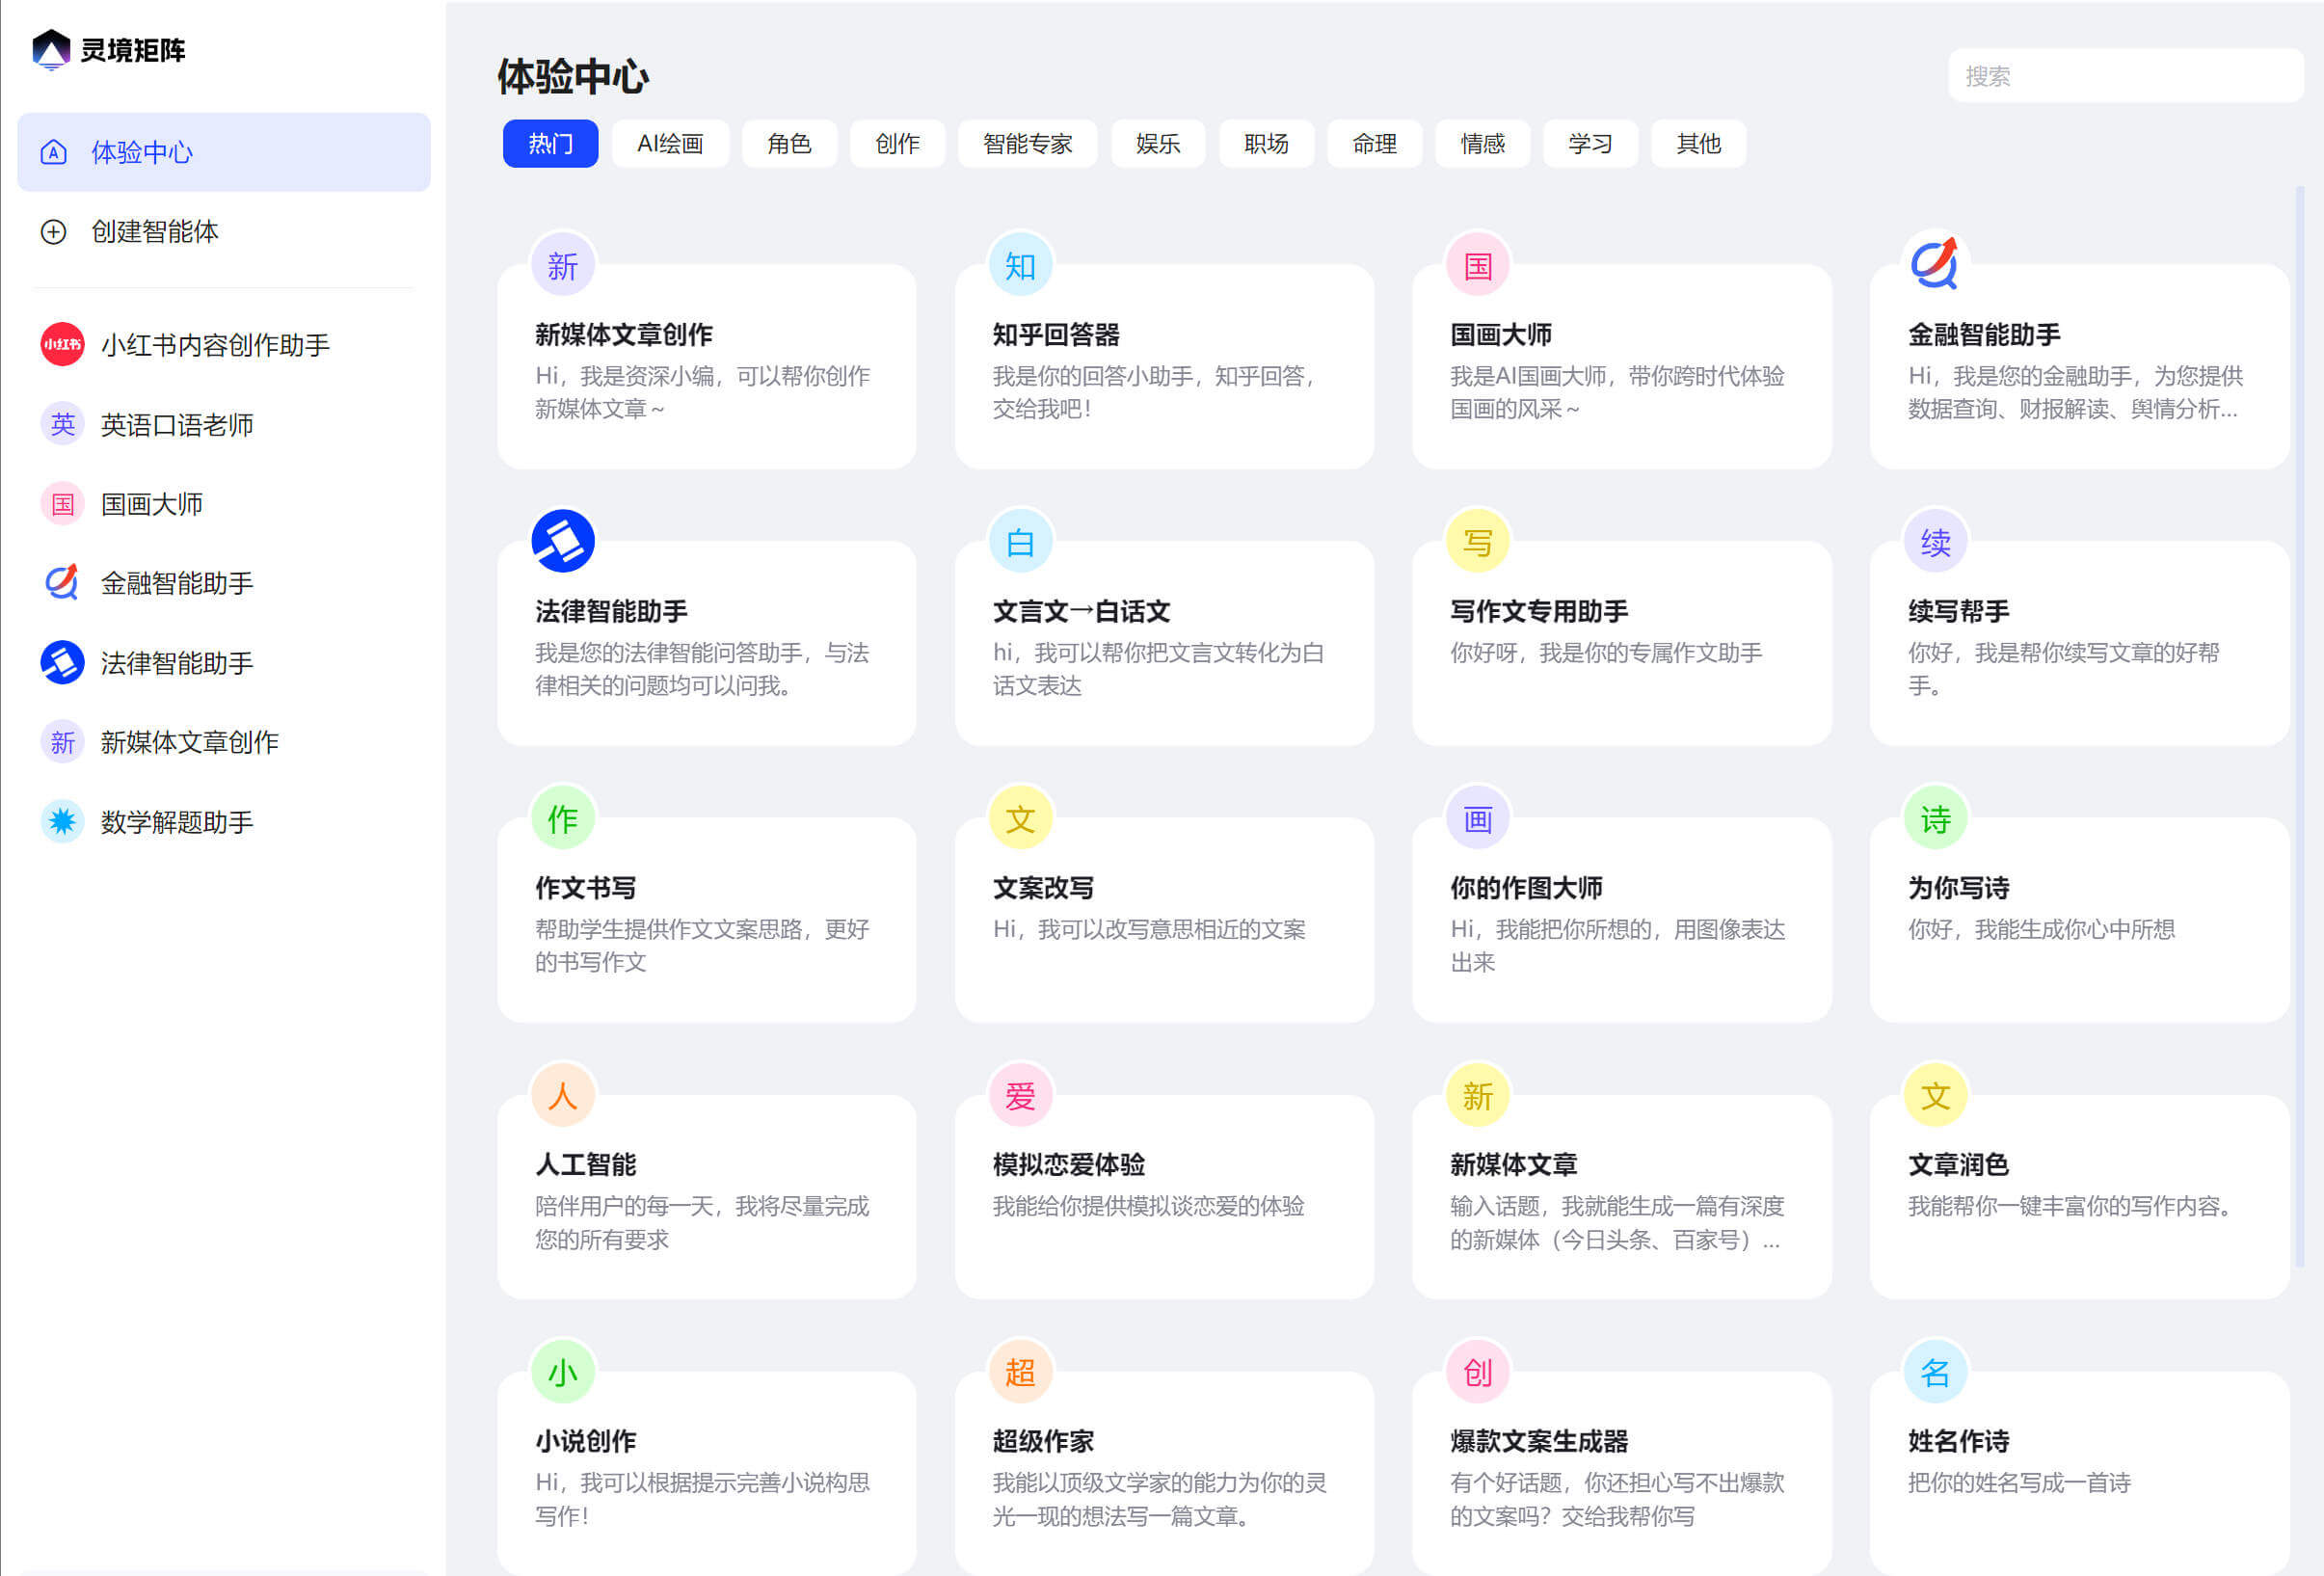This screenshot has height=1576, width=2324.
Task: Click the 英语口语老师 sidebar icon
Action: tap(61, 424)
